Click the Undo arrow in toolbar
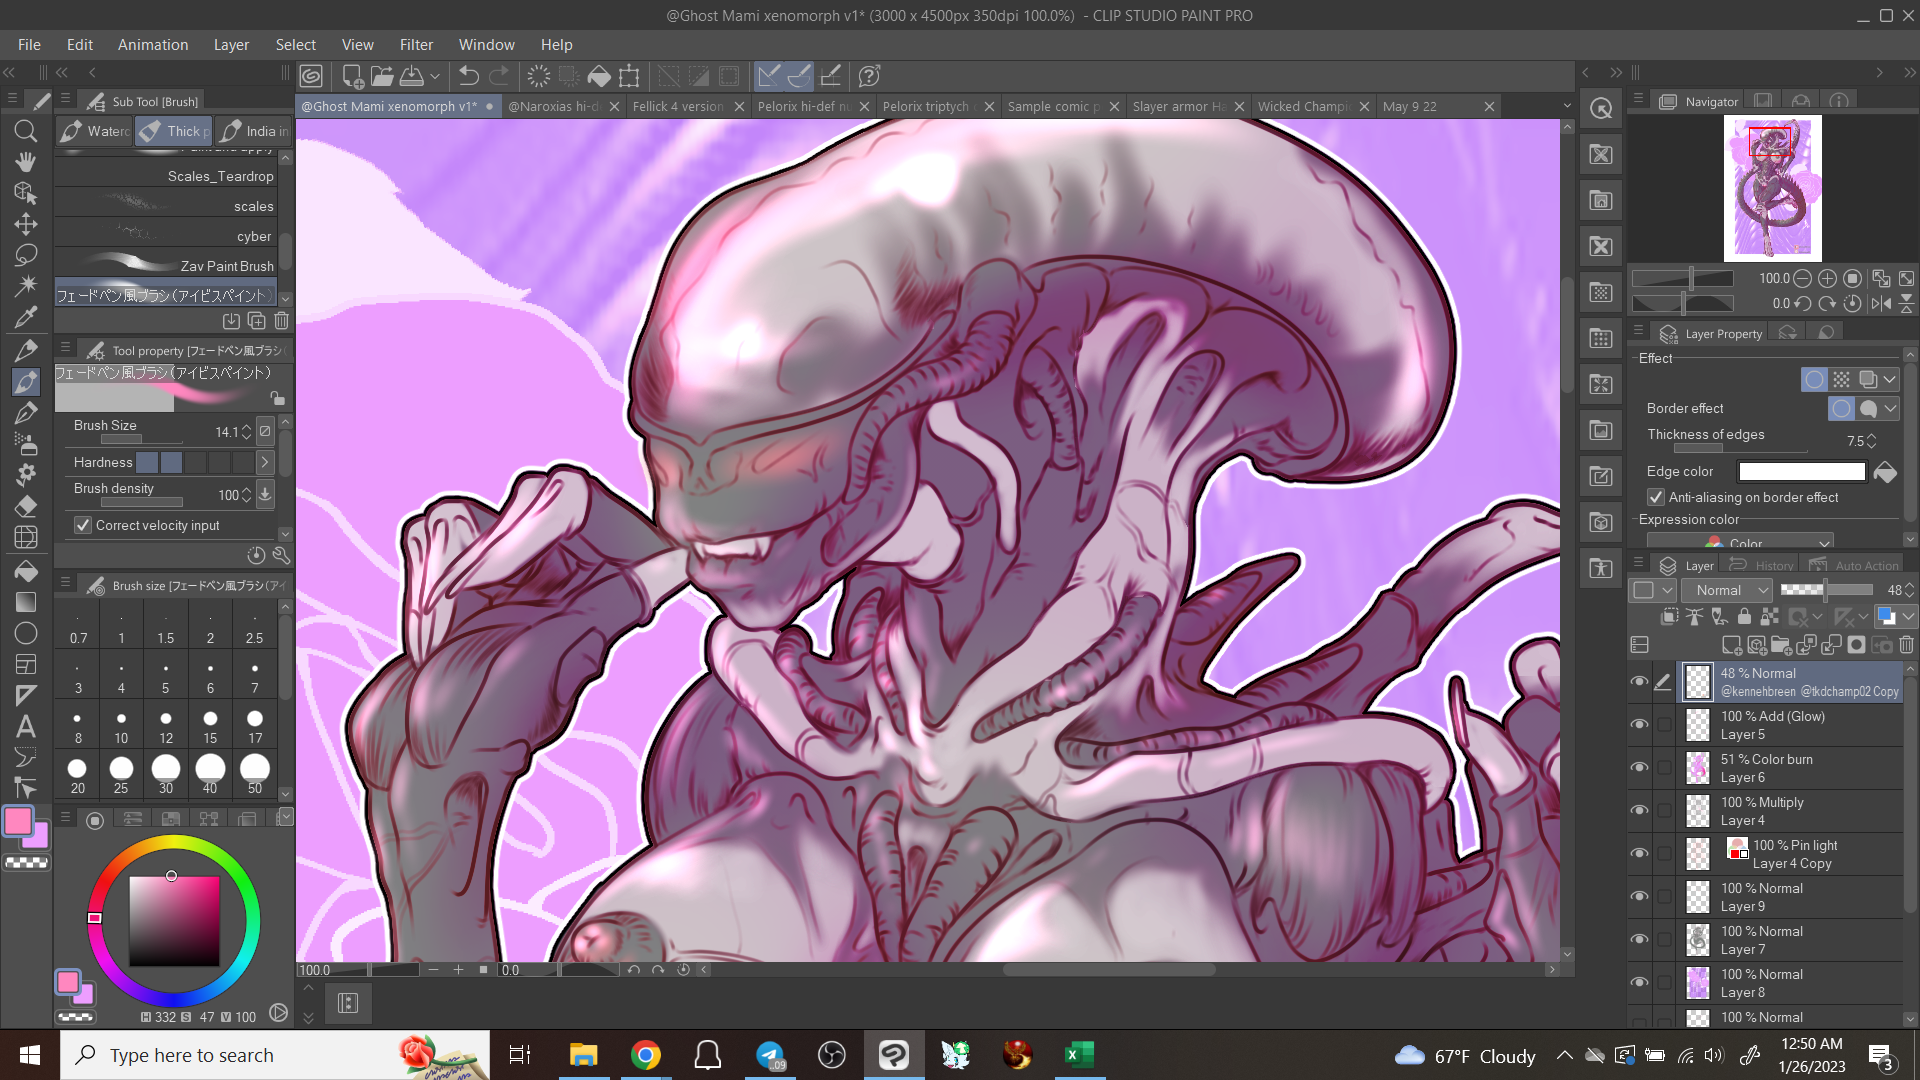Viewport: 1920px width, 1080px height. (x=468, y=76)
